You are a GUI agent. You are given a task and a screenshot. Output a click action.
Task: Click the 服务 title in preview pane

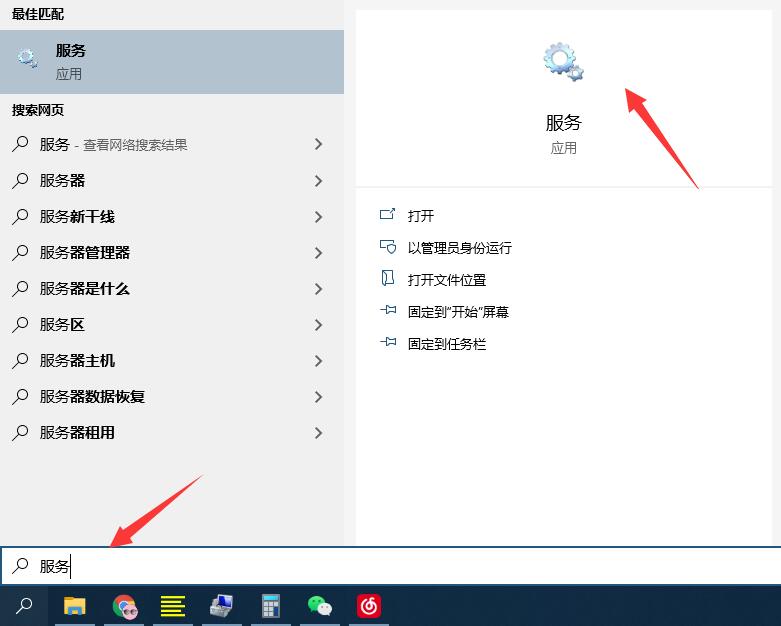[x=563, y=123]
